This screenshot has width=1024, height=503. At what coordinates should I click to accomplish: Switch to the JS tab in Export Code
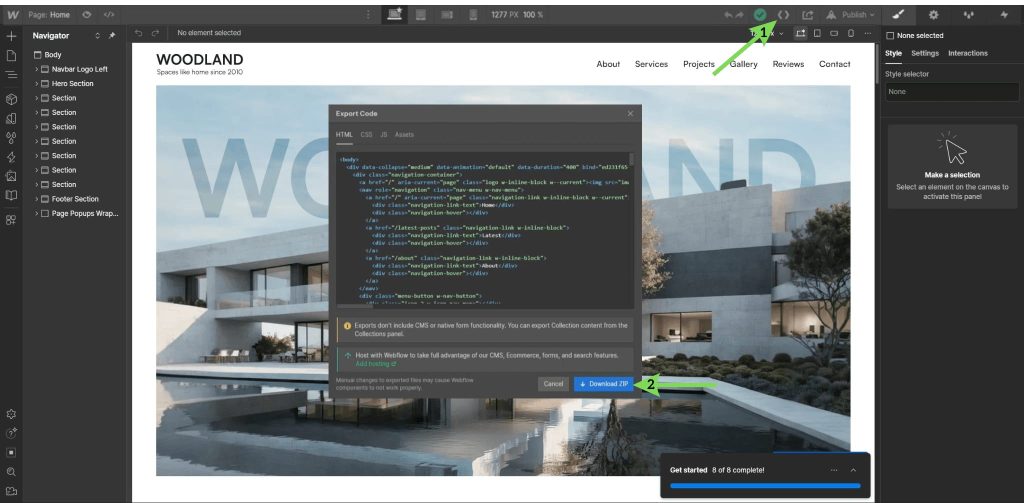click(384, 135)
